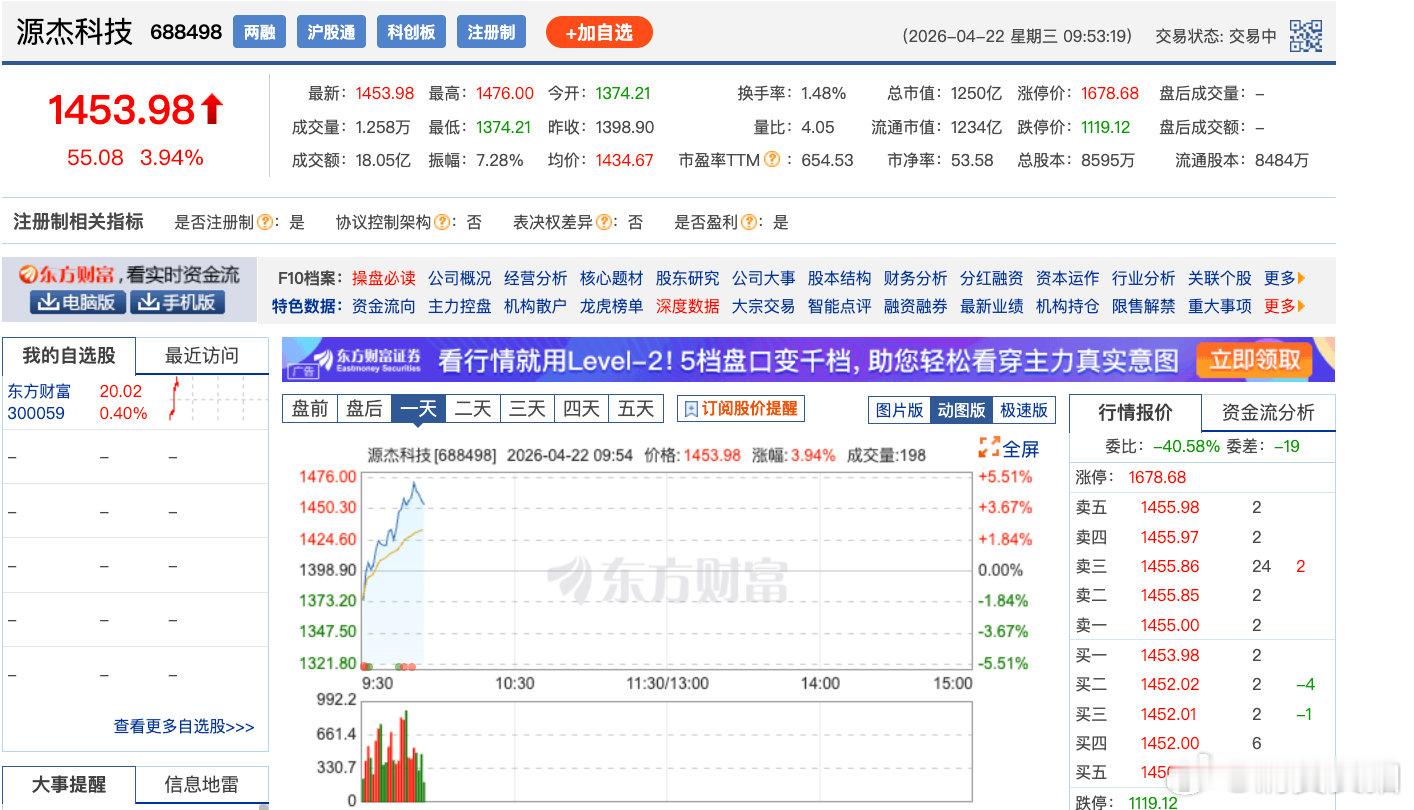Scan the QR code icon
This screenshot has width=1414, height=810.
click(1305, 36)
